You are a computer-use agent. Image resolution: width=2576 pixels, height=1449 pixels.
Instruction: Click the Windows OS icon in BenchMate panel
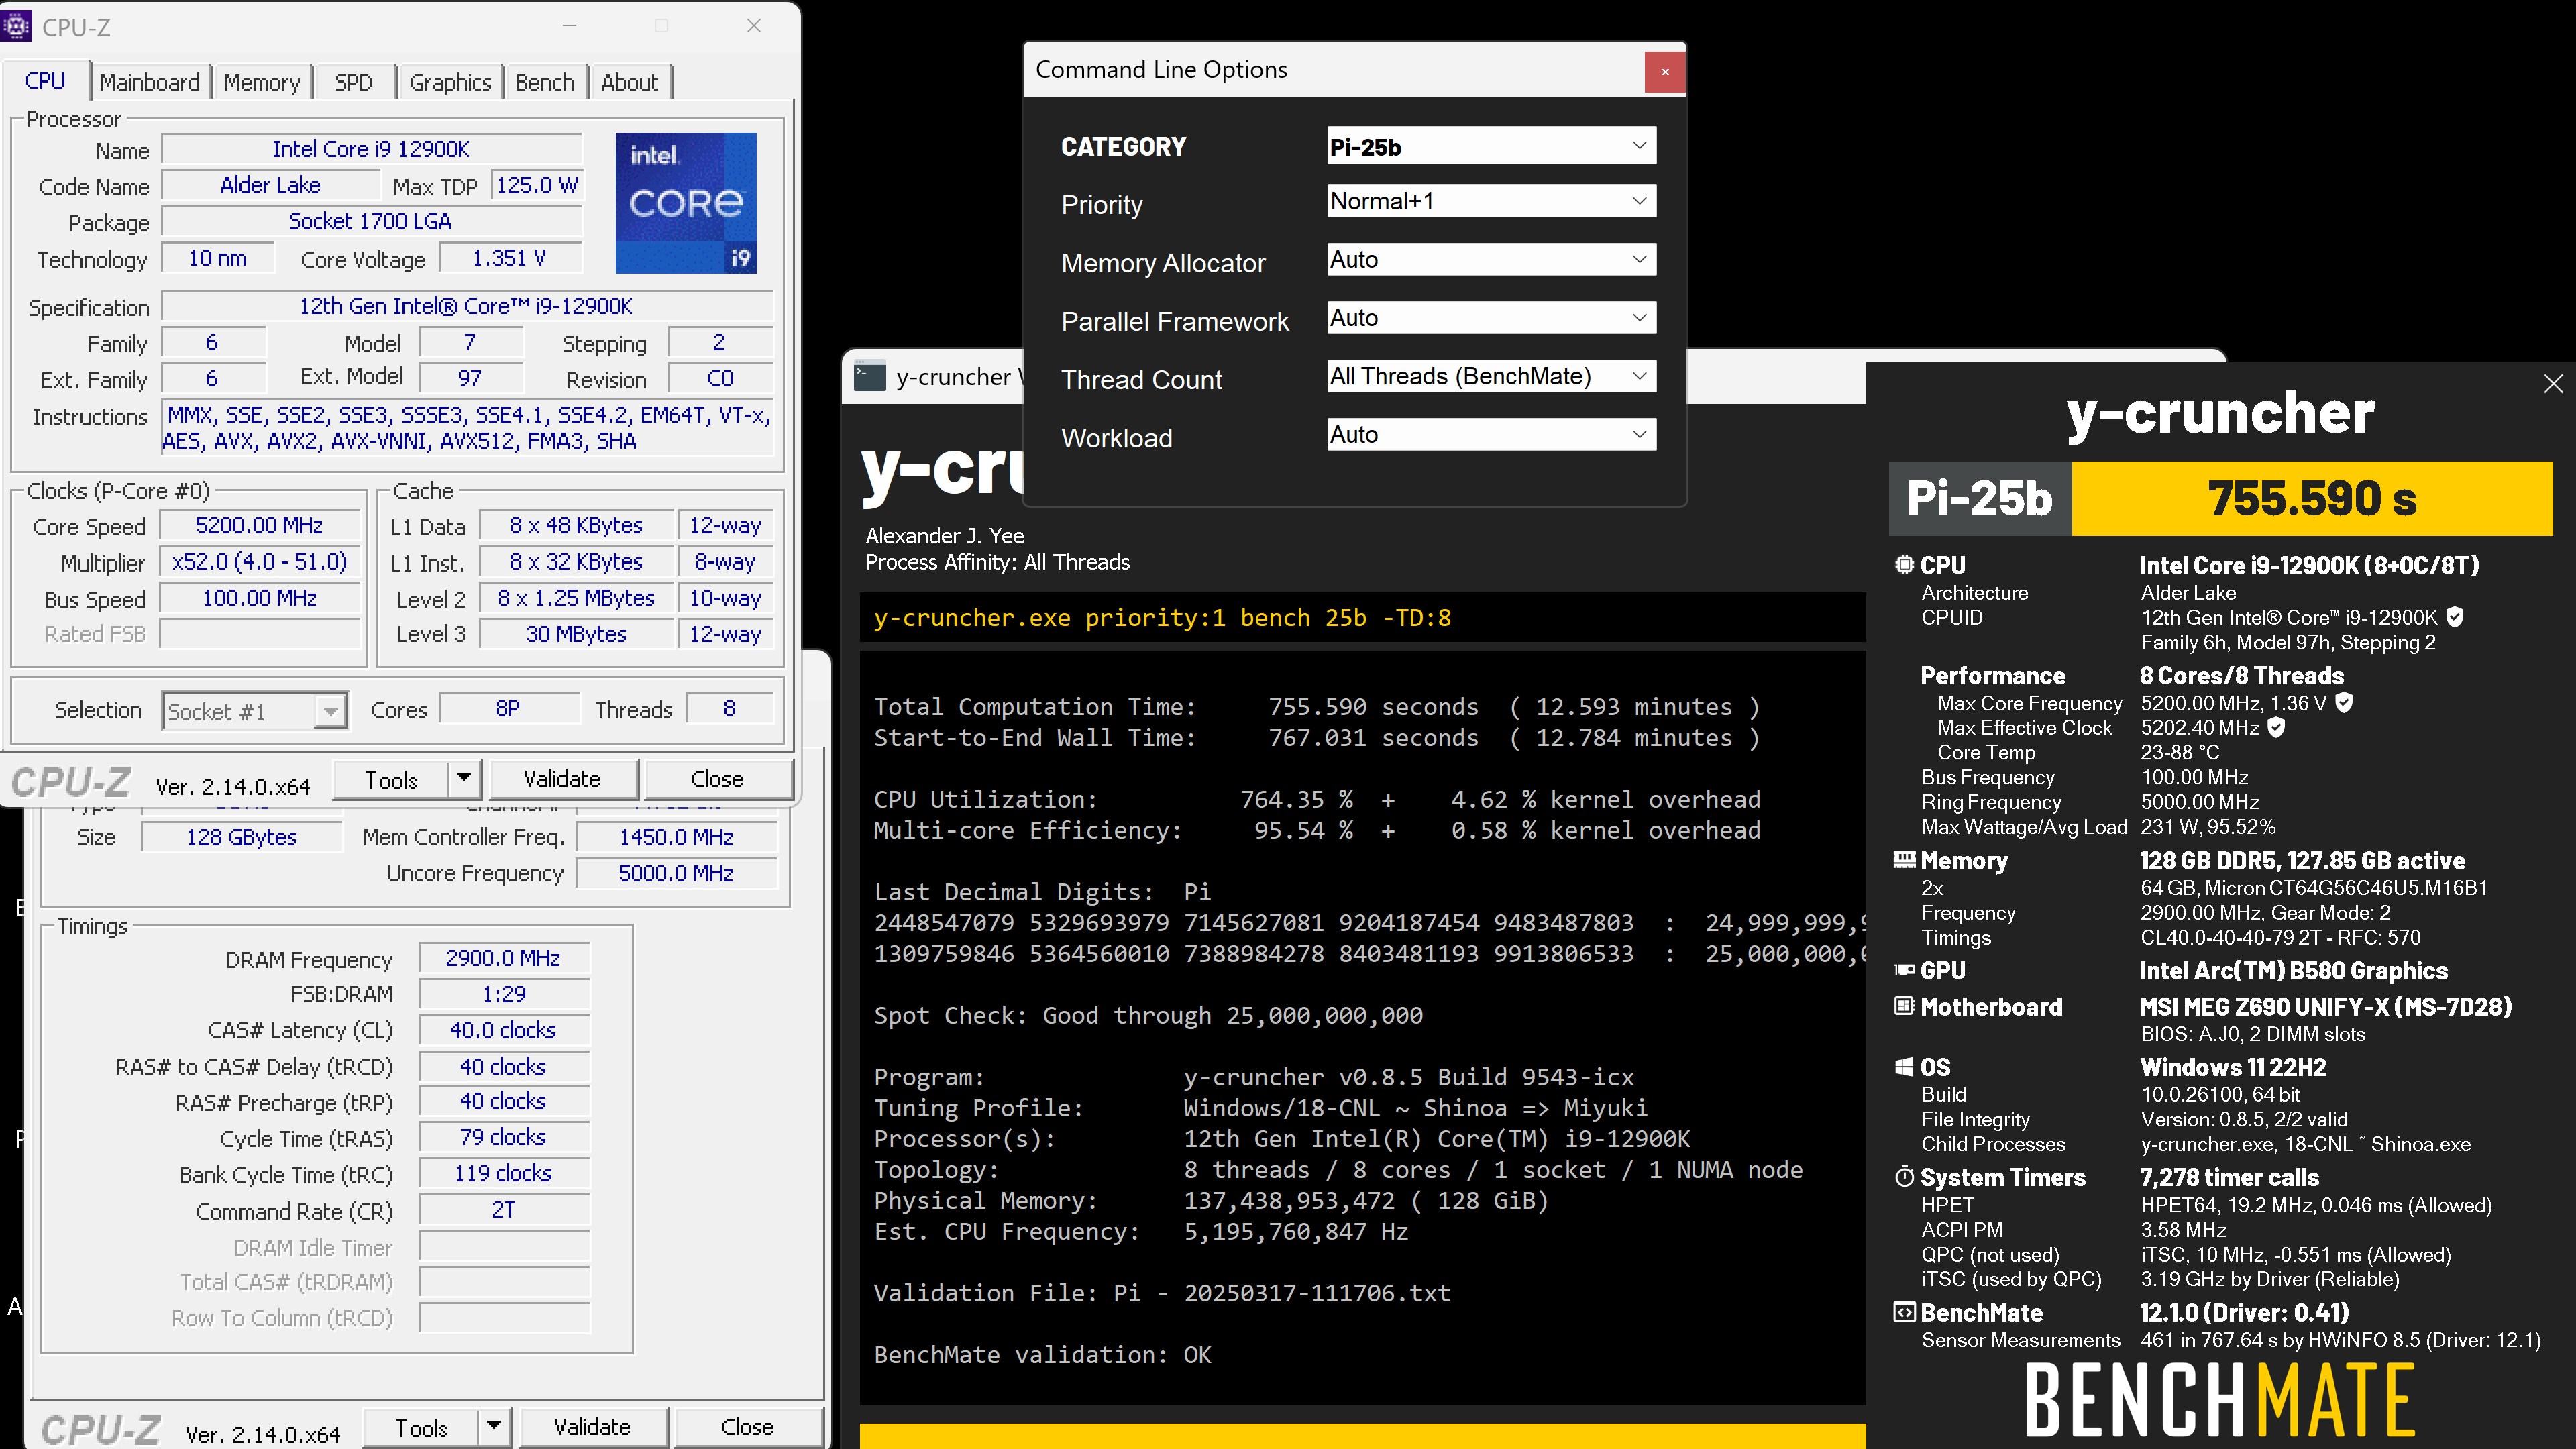[1904, 1067]
